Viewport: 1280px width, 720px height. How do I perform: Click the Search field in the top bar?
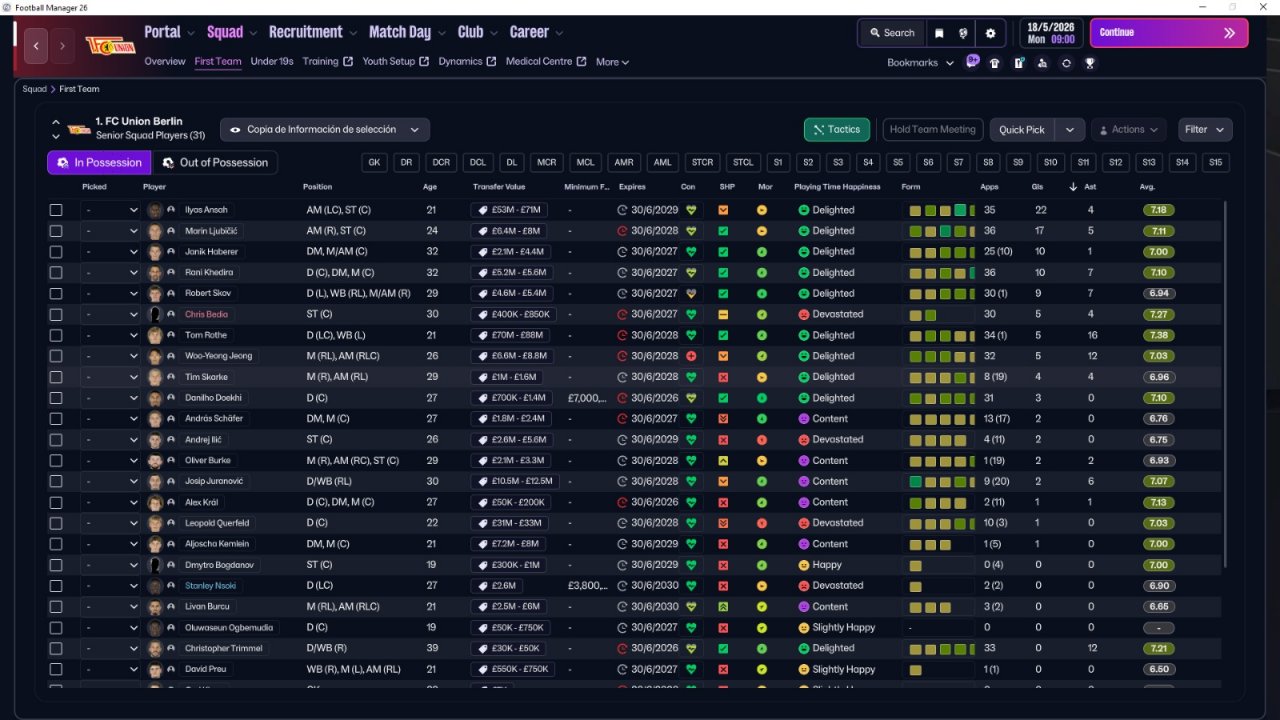pyautogui.click(x=891, y=33)
